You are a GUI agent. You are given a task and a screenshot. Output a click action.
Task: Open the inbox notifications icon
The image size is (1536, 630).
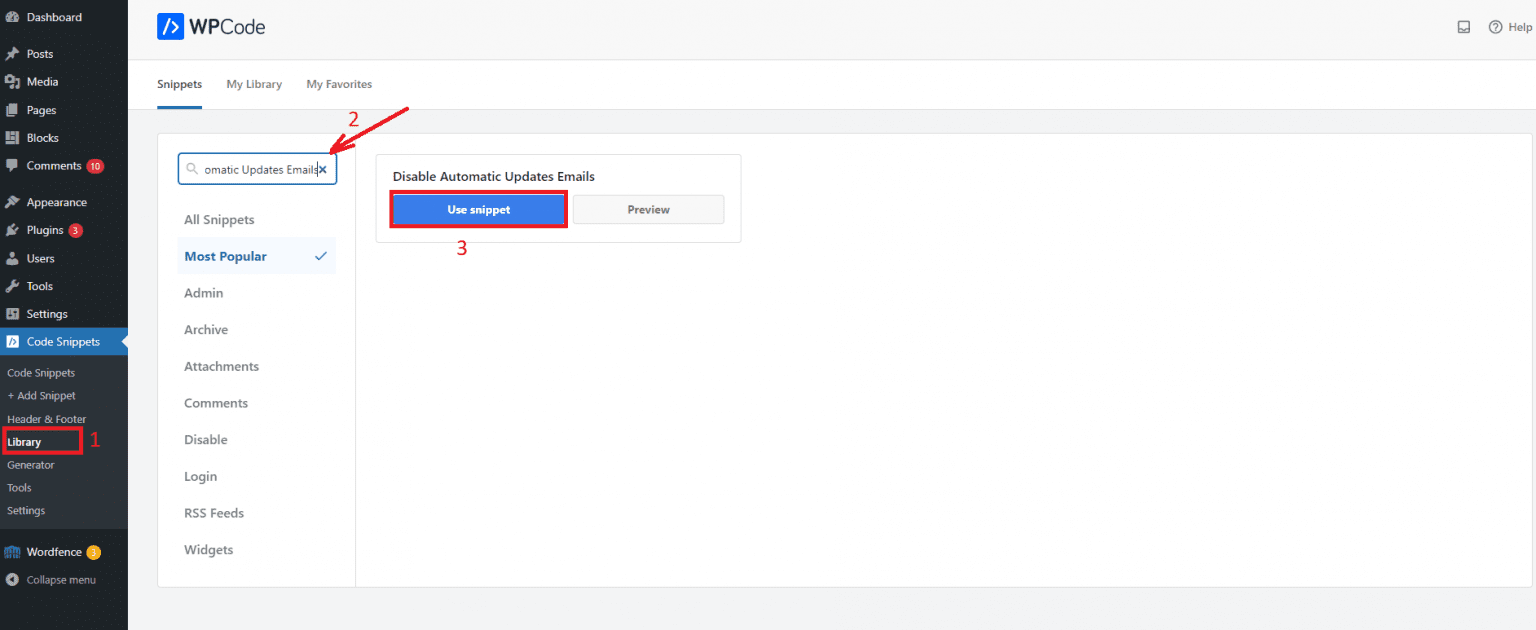1464,28
